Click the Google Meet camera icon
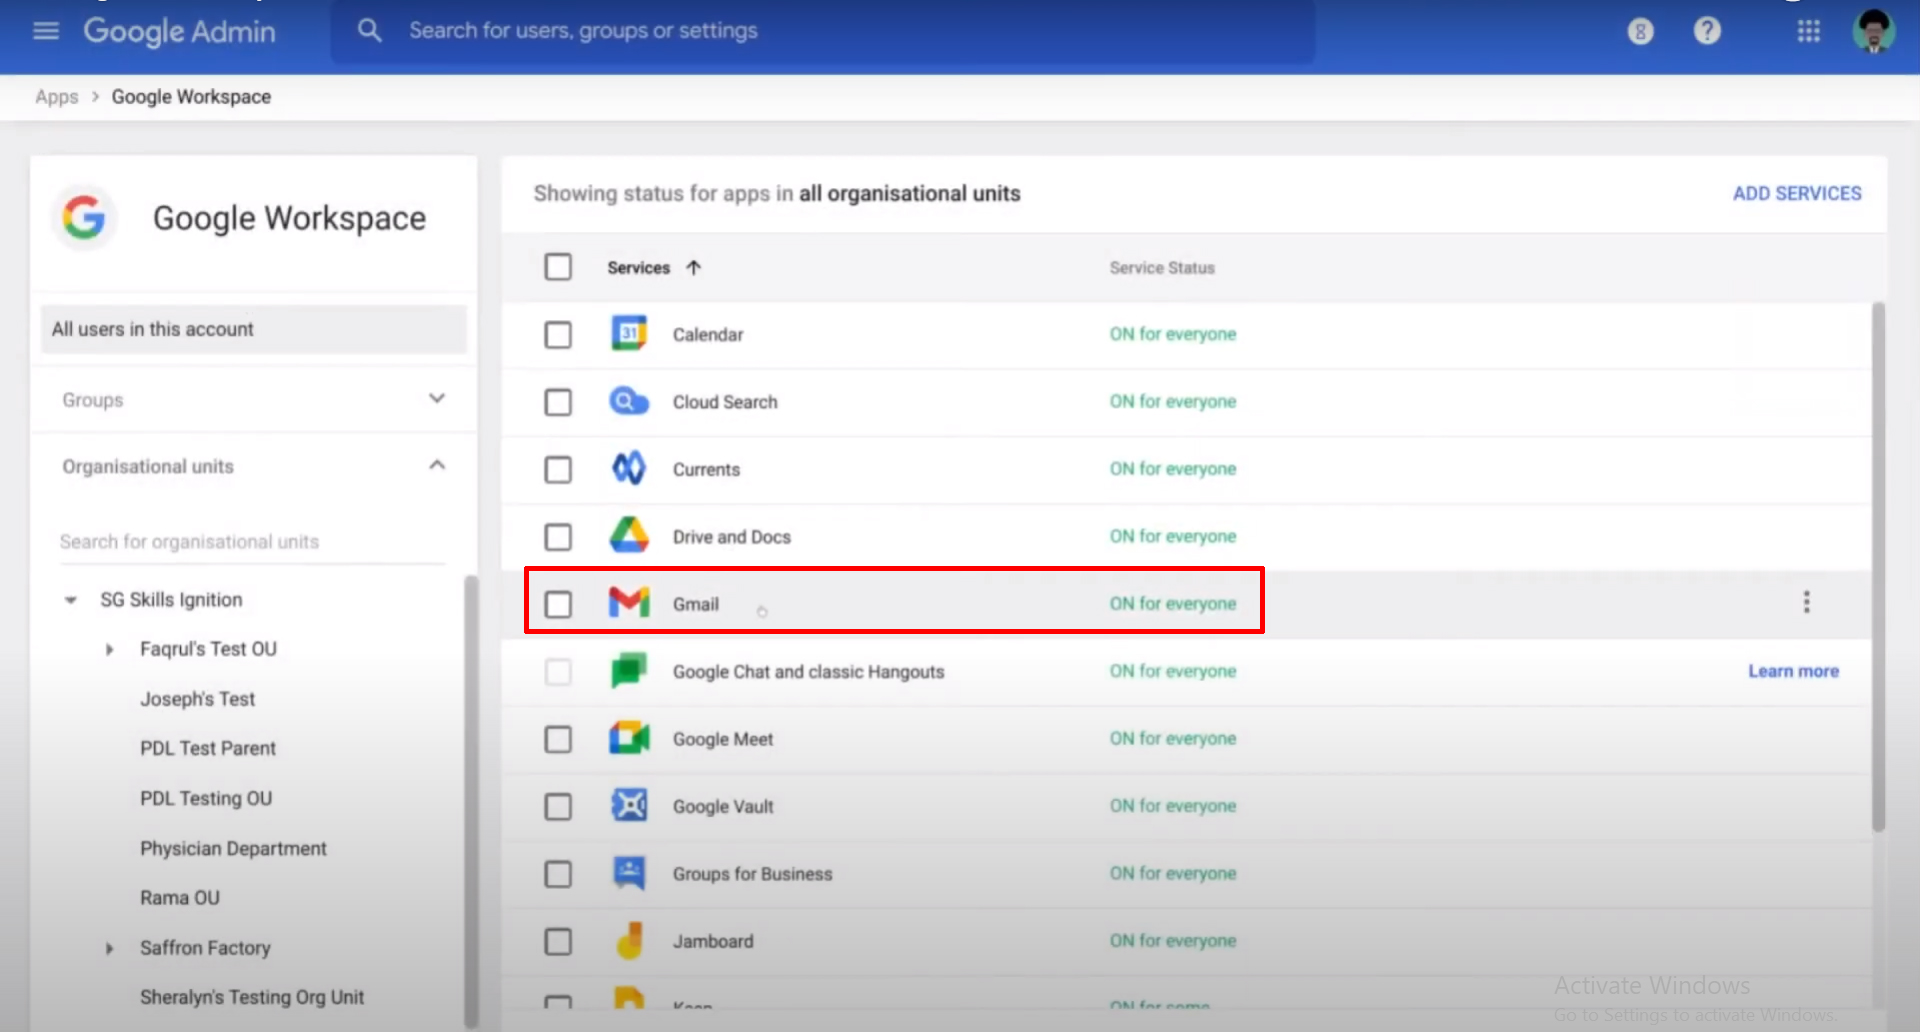 (x=629, y=738)
